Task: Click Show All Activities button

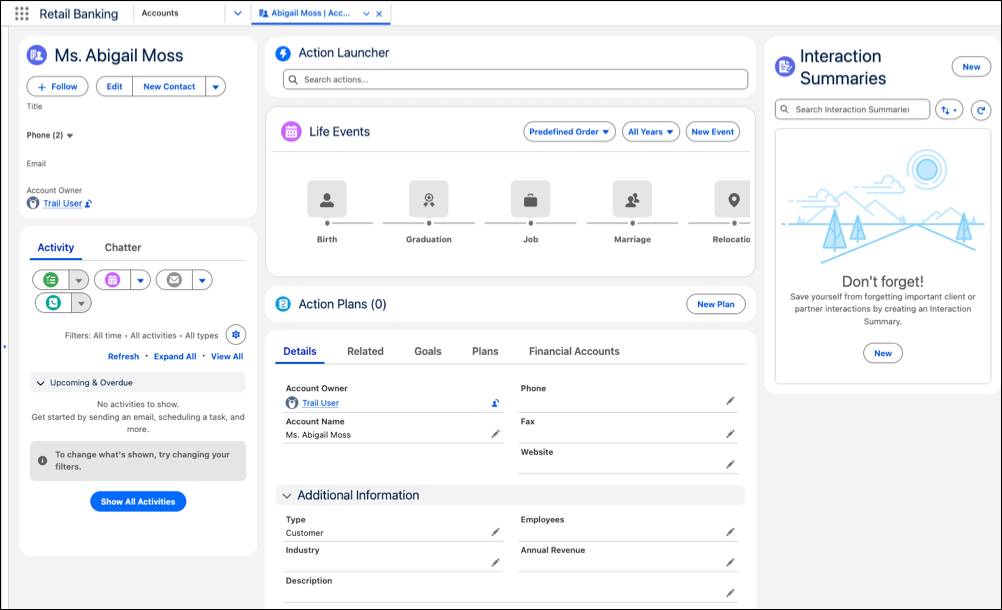Action: pos(138,501)
